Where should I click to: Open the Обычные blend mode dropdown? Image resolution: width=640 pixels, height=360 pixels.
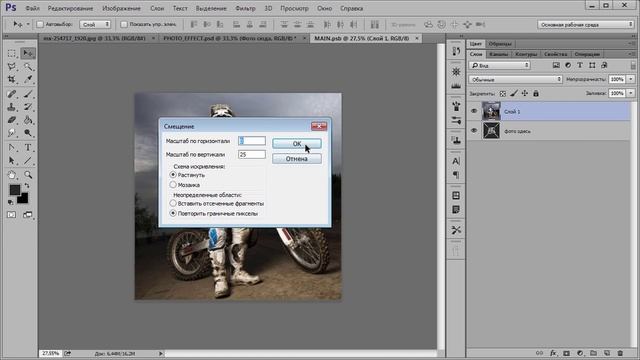click(516, 80)
